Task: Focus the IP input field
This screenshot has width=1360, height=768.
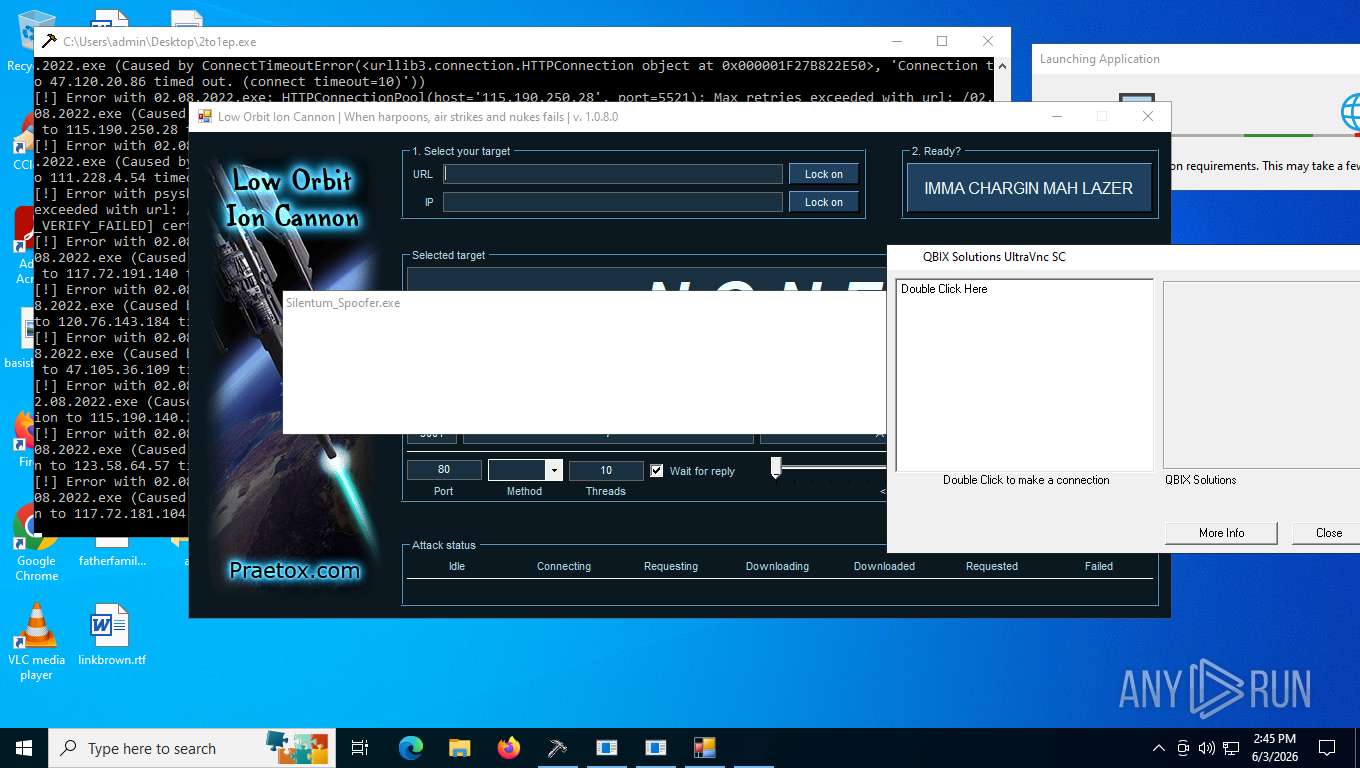Action: [x=613, y=202]
